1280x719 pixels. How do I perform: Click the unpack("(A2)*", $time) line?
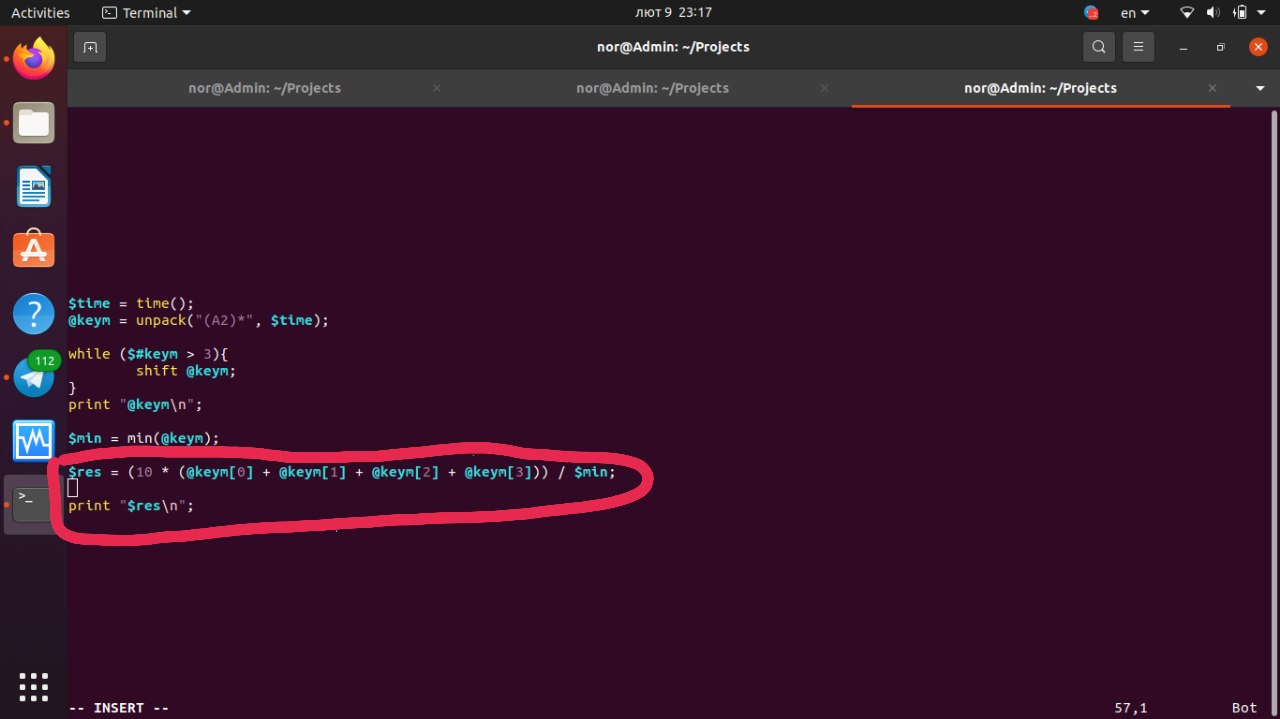tap(198, 320)
